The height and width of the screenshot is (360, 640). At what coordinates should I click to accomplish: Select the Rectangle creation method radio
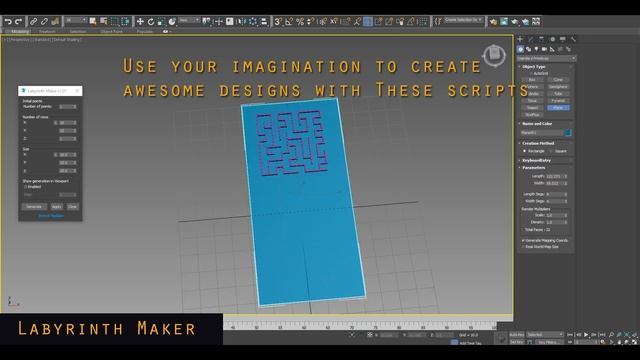tap(524, 151)
